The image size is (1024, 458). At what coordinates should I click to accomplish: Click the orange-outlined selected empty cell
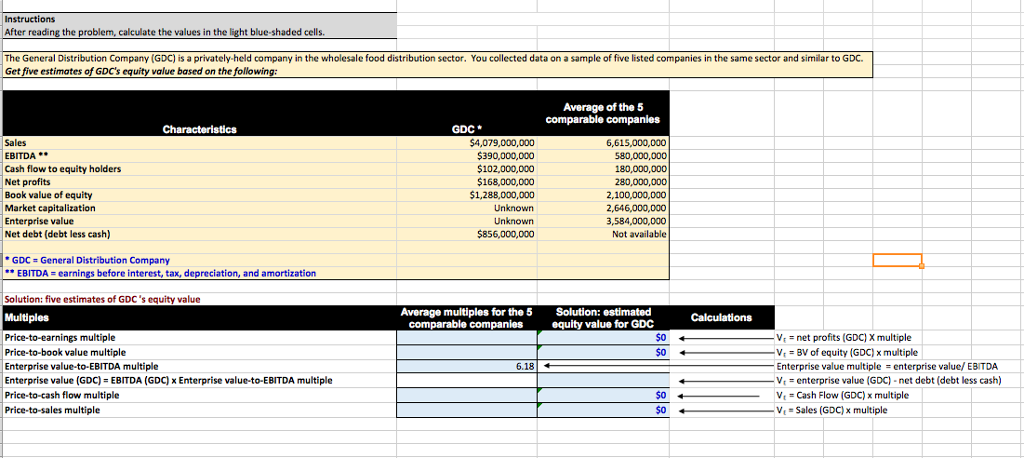(896, 260)
